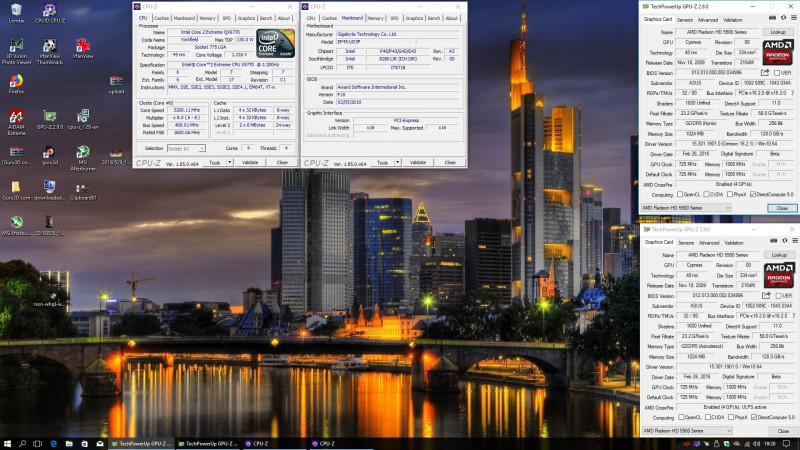Open the Lomtár recycle bin desktop icon

click(16, 13)
